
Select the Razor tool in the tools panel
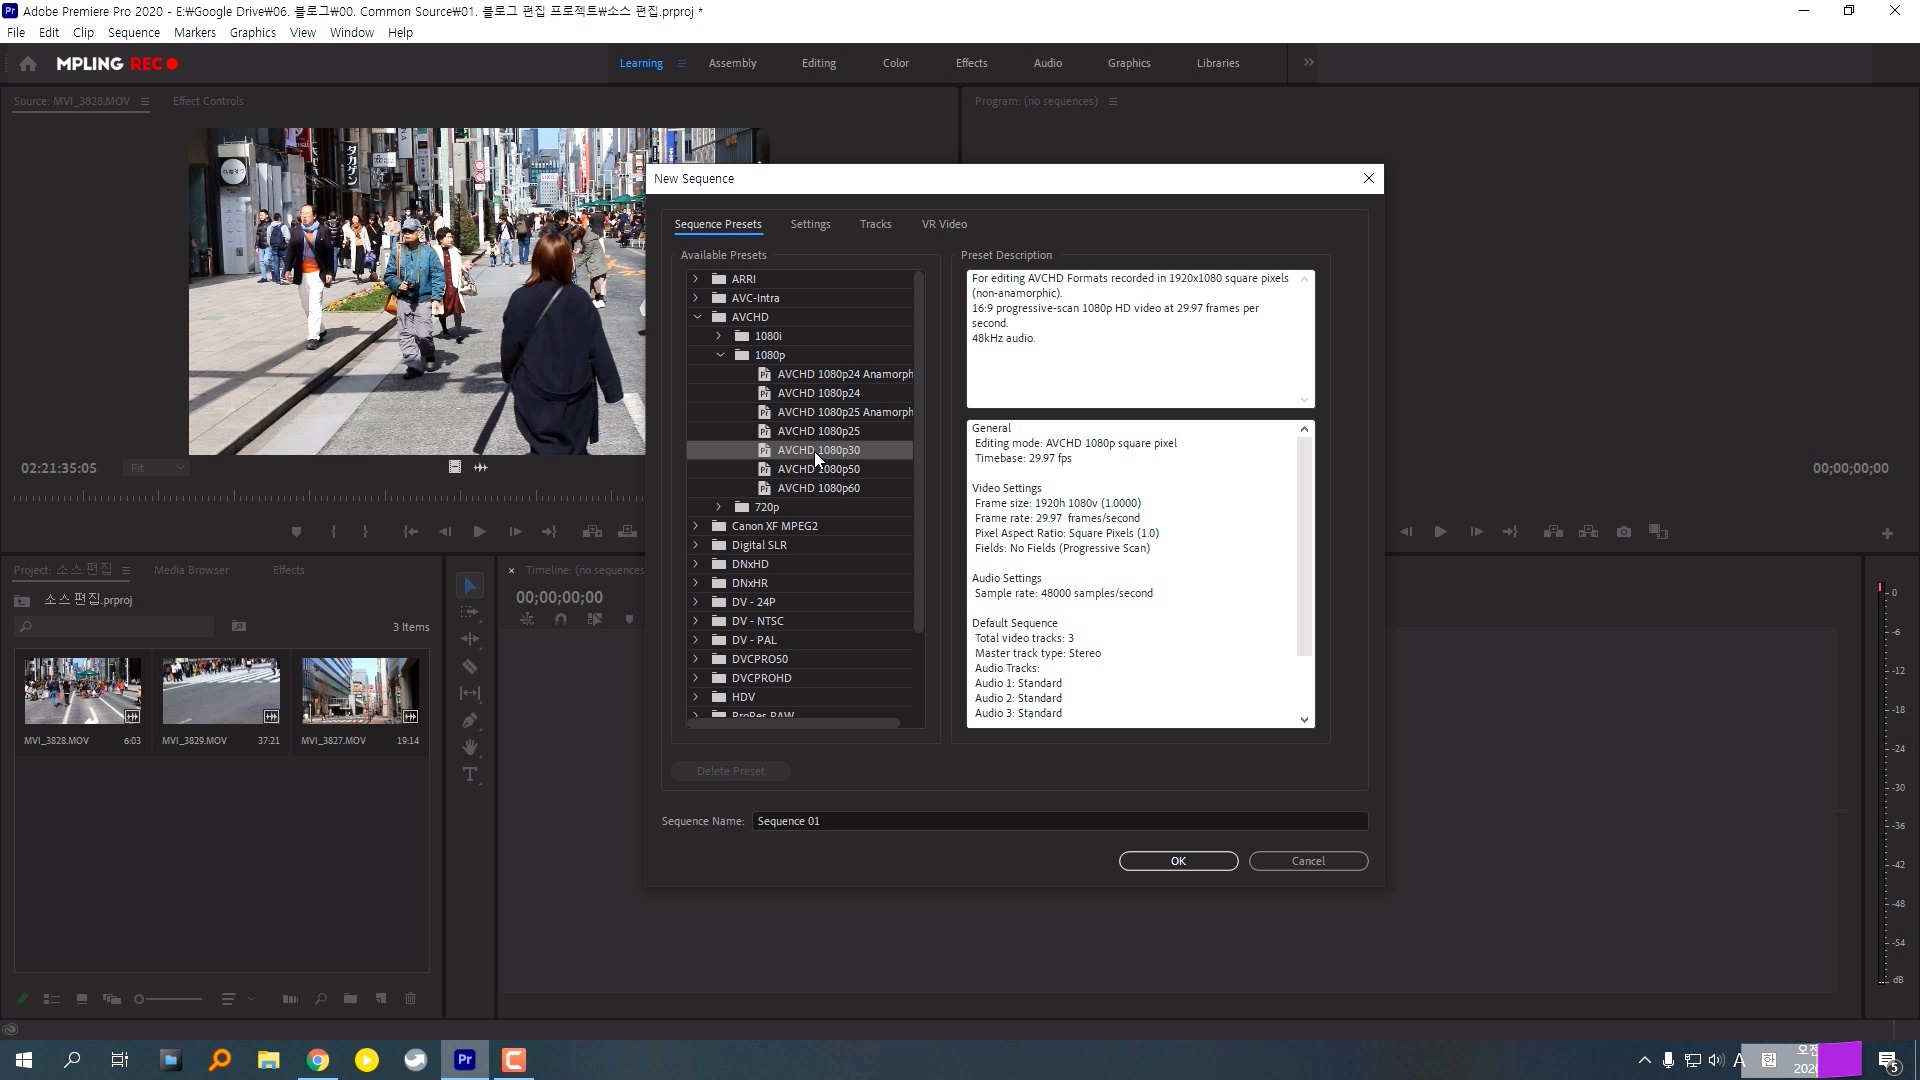(470, 667)
